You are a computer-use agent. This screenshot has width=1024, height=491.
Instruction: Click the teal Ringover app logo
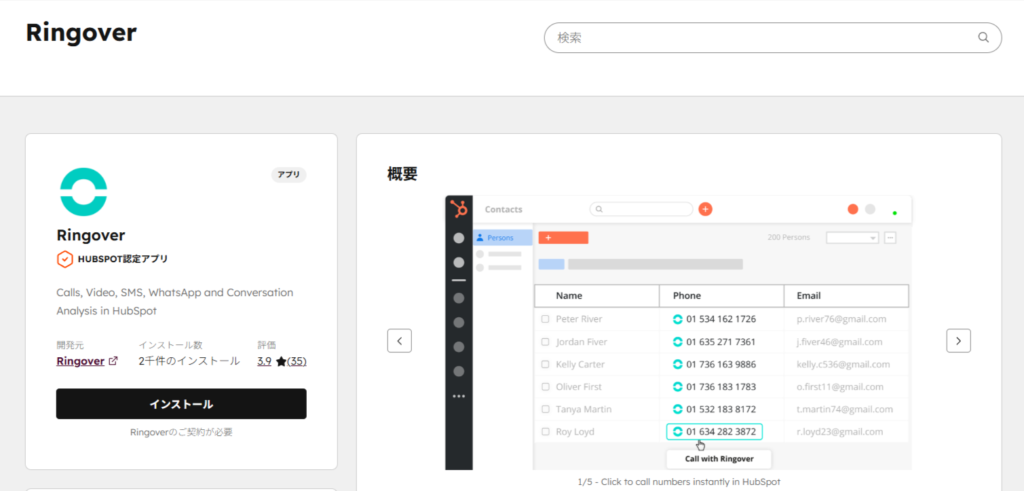(83, 192)
